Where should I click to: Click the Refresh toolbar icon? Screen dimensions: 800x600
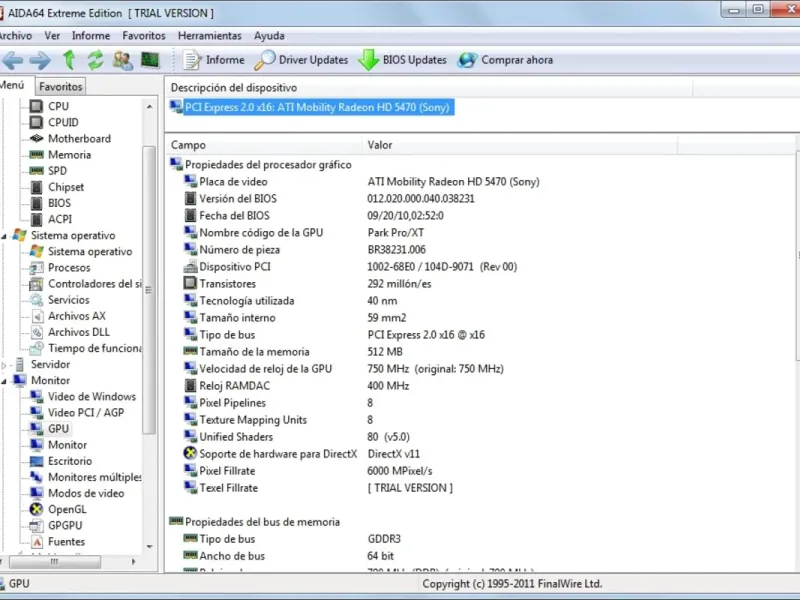[x=95, y=60]
